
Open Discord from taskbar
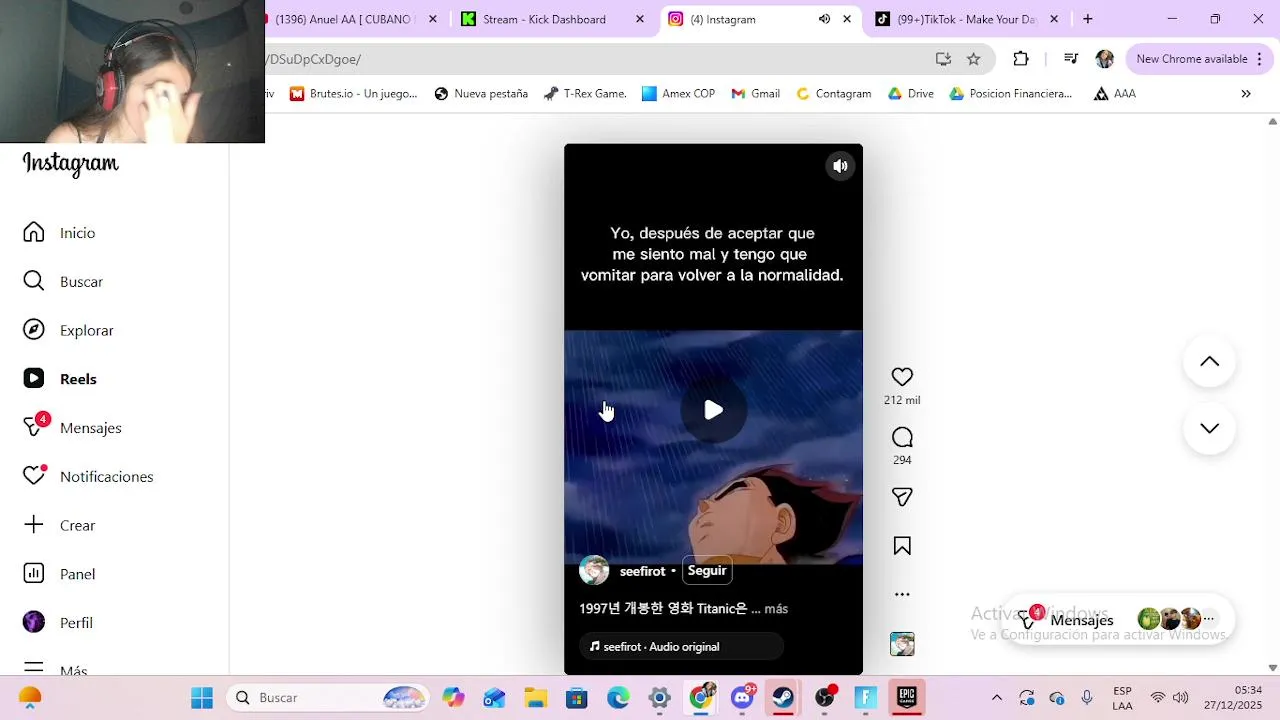click(x=742, y=698)
